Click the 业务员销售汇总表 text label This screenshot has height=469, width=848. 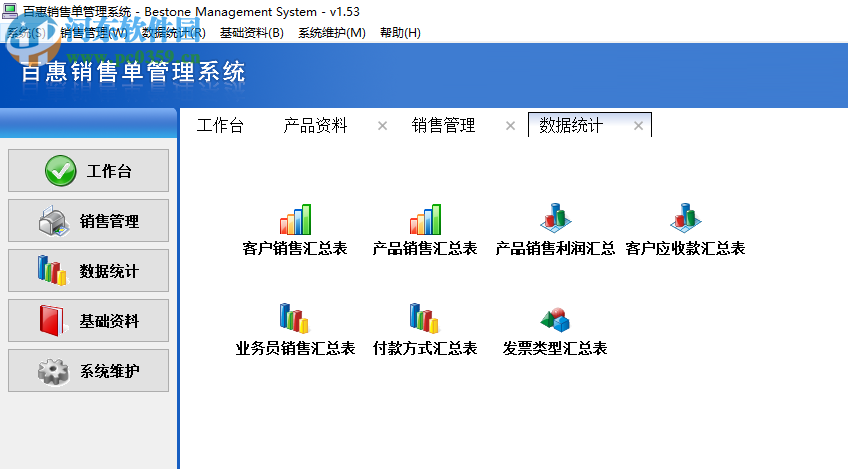click(295, 348)
